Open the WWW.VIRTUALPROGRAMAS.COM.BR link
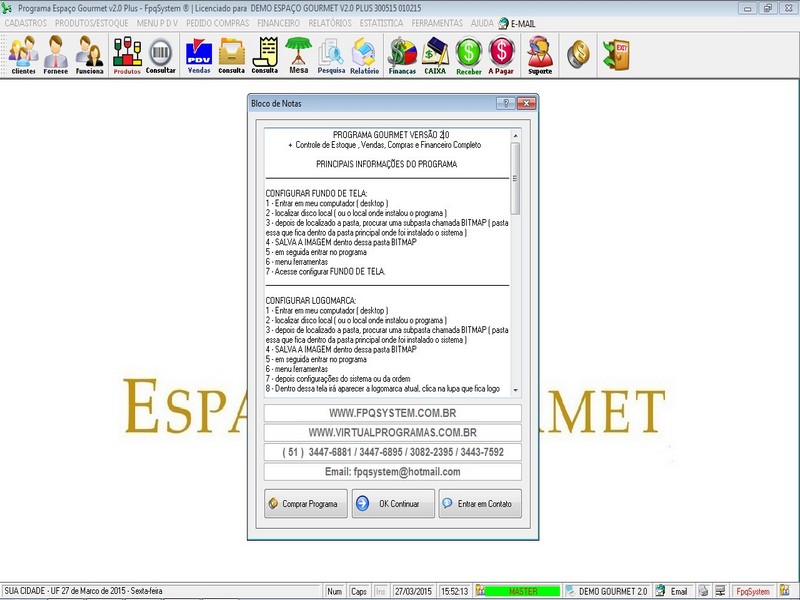 tap(392, 433)
